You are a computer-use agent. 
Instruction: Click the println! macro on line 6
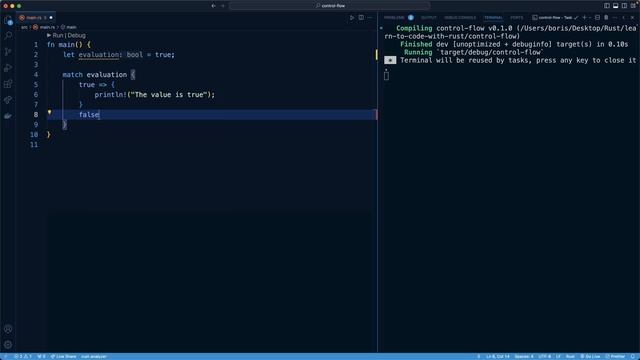point(111,95)
